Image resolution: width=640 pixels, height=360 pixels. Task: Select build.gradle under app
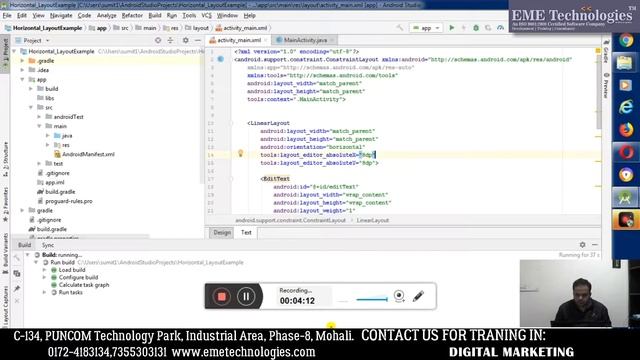coord(60,192)
